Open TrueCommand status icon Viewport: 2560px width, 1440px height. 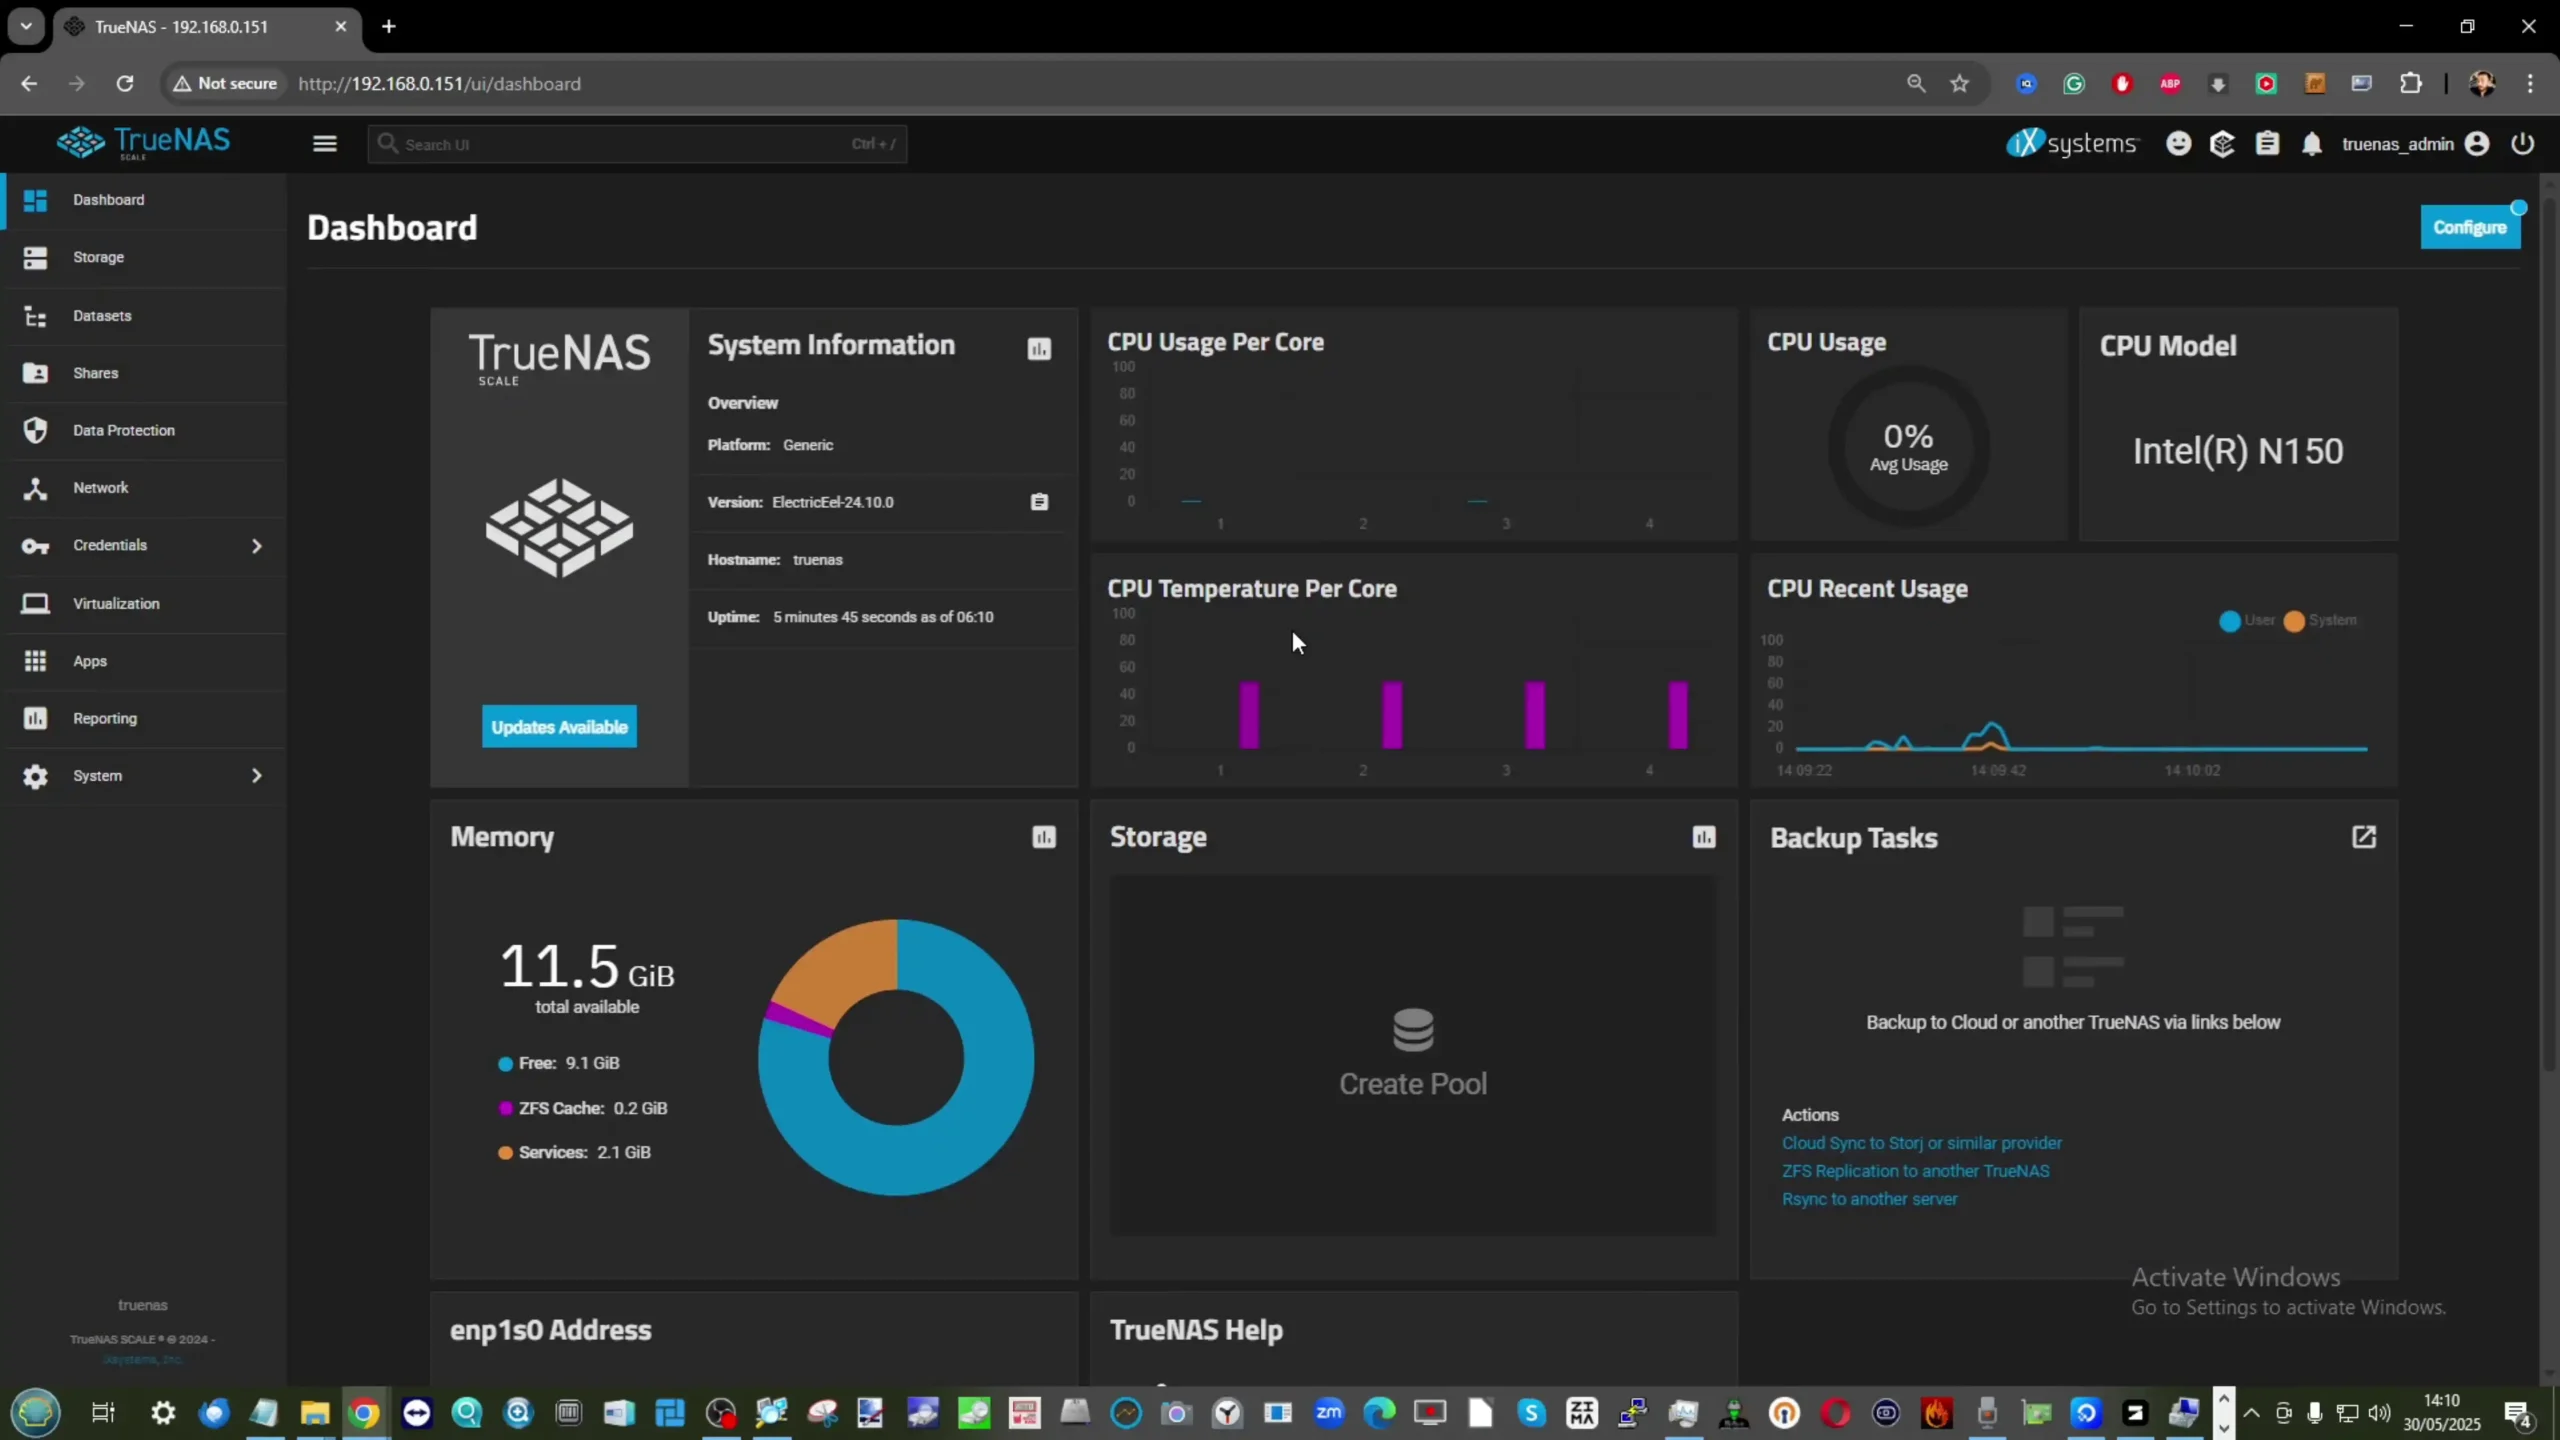2222,144
